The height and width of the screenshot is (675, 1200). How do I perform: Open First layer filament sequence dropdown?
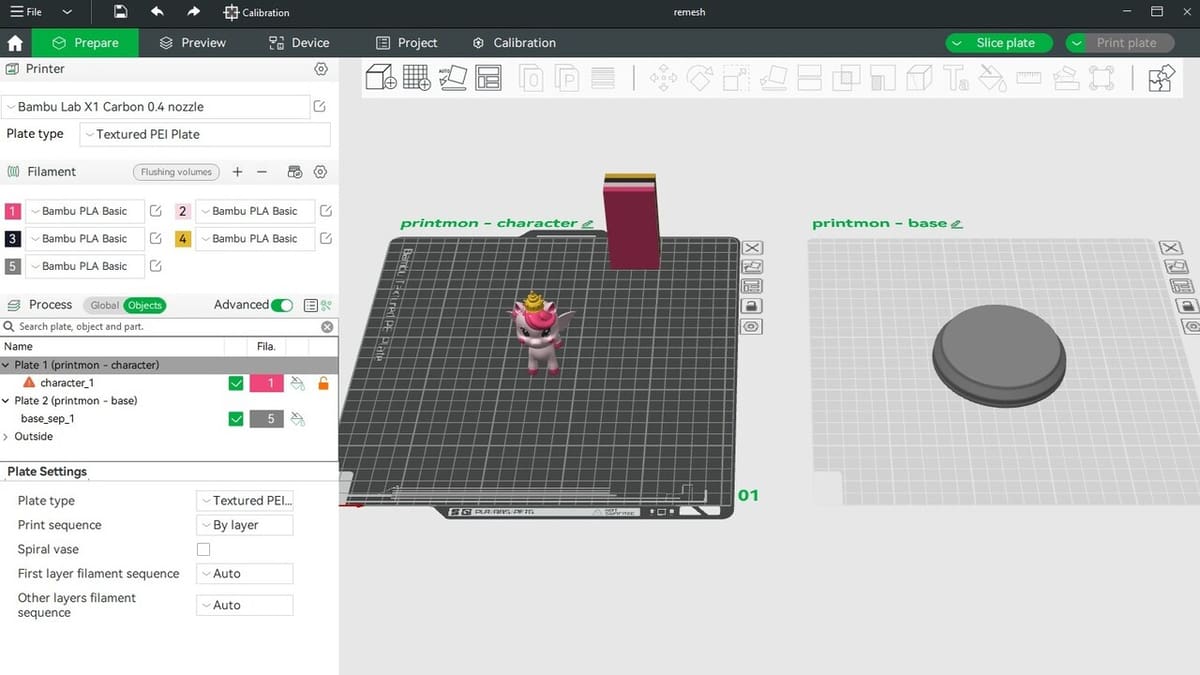244,573
